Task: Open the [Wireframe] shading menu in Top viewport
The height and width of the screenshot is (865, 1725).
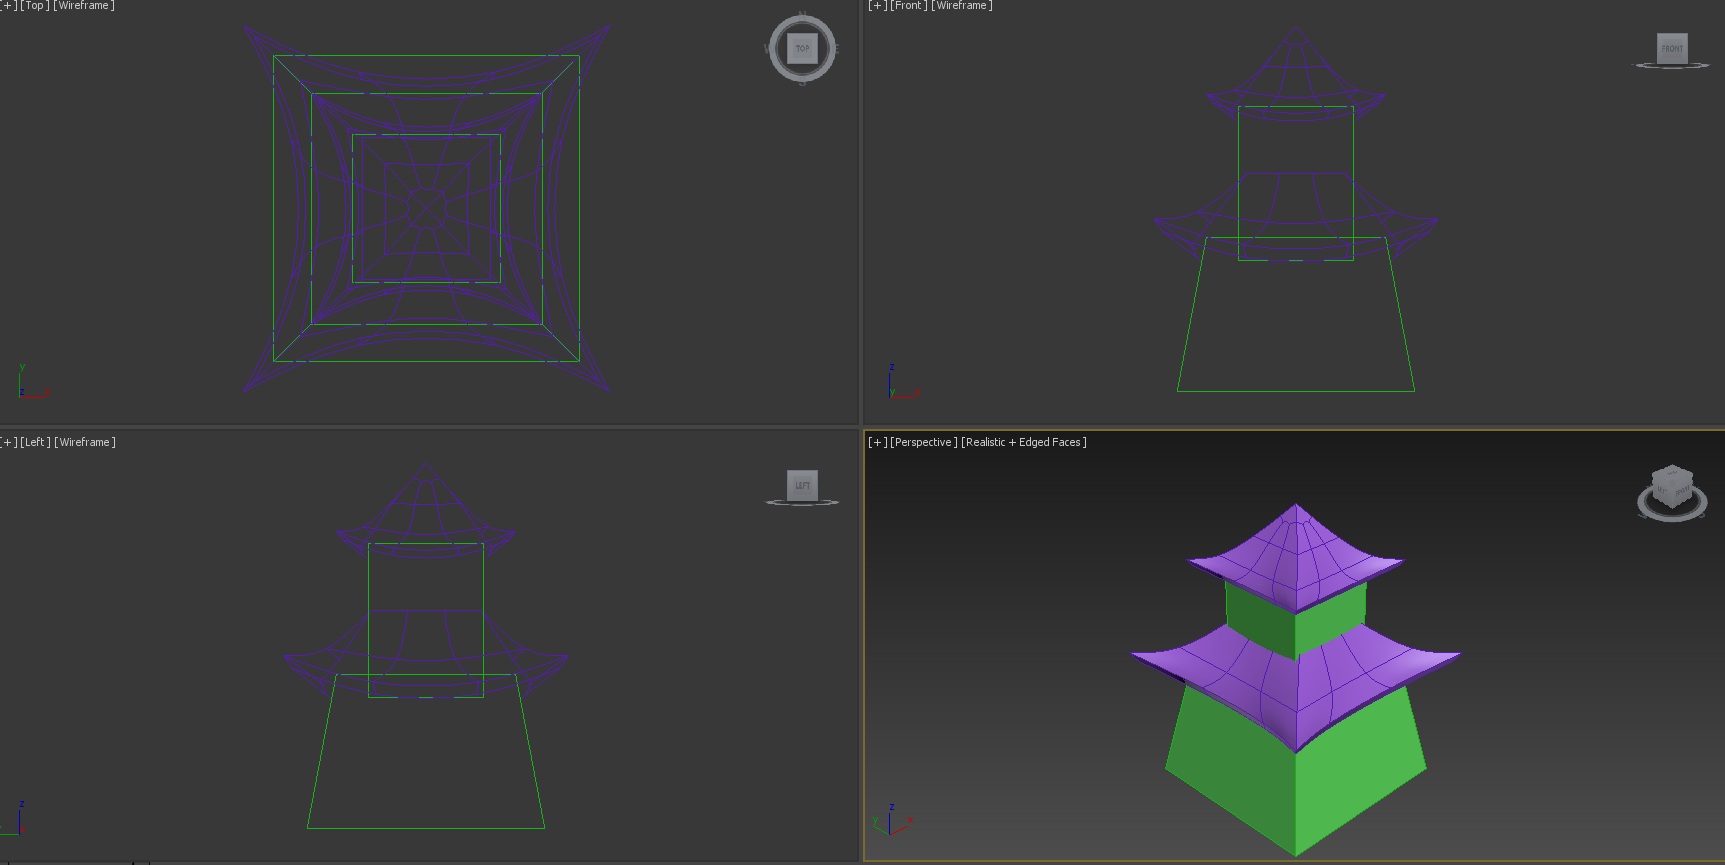Action: tap(85, 6)
